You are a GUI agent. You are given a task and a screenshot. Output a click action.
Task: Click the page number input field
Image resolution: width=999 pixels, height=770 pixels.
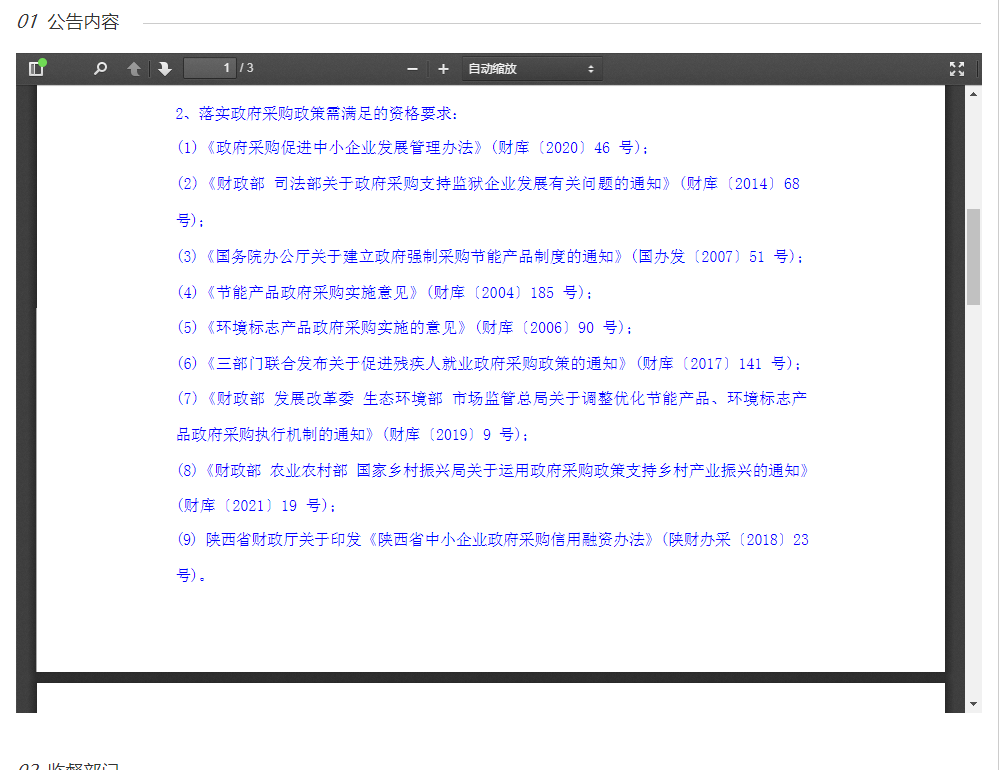pos(209,68)
